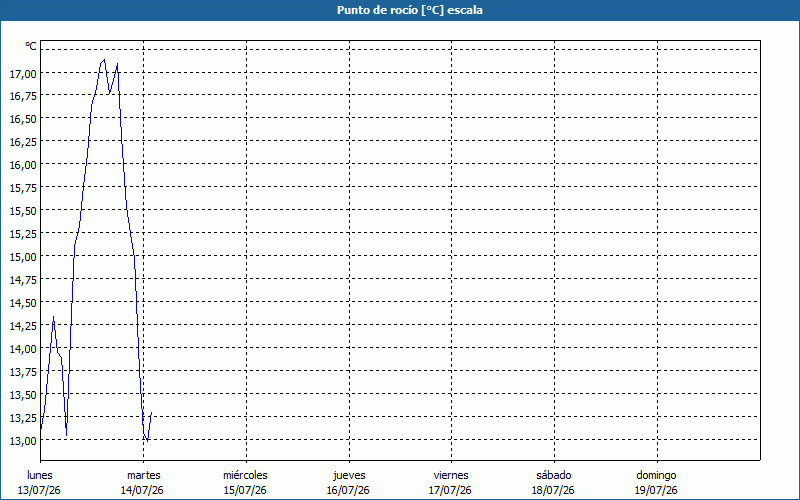Click the date 15/07/26
800x500 pixels.
pos(245,490)
